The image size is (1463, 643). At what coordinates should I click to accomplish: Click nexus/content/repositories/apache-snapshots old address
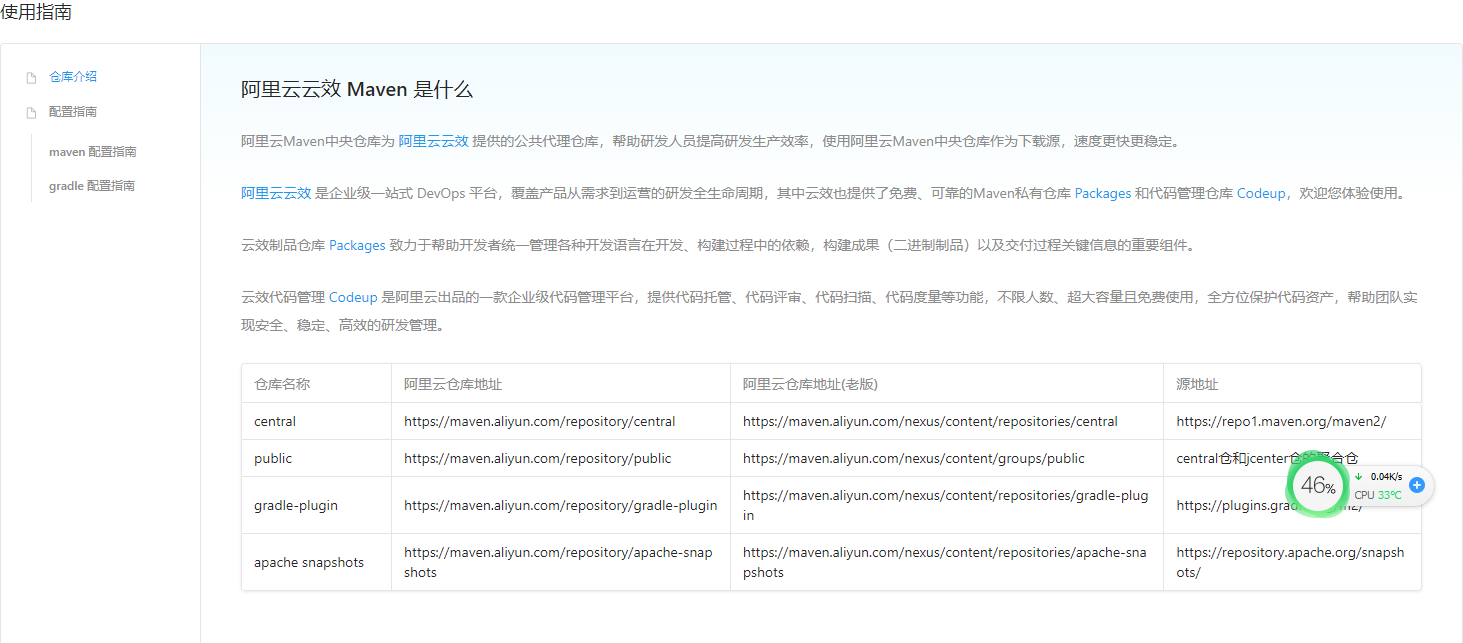click(x=945, y=562)
